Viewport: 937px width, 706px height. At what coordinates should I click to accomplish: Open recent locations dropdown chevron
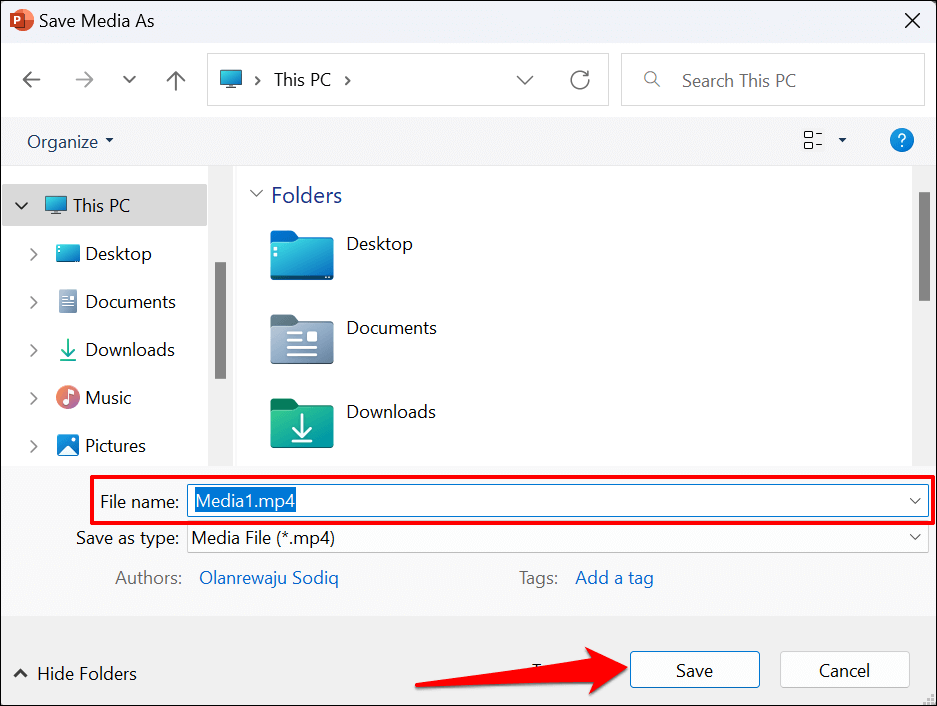[x=129, y=81]
